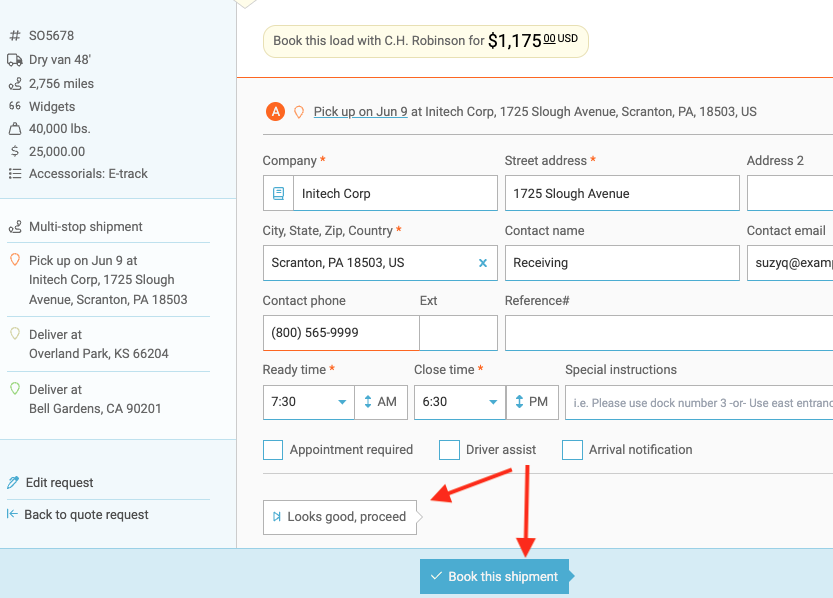Check the Driver assist option
The image size is (833, 598).
coord(449,450)
